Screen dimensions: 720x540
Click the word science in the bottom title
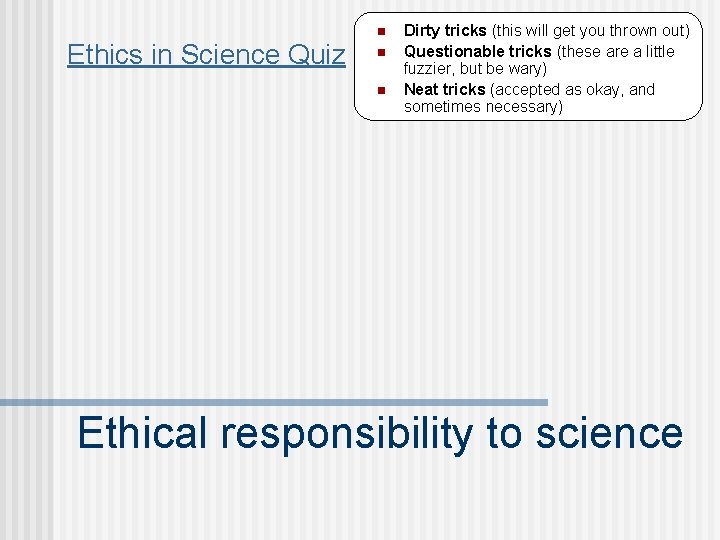pos(610,433)
